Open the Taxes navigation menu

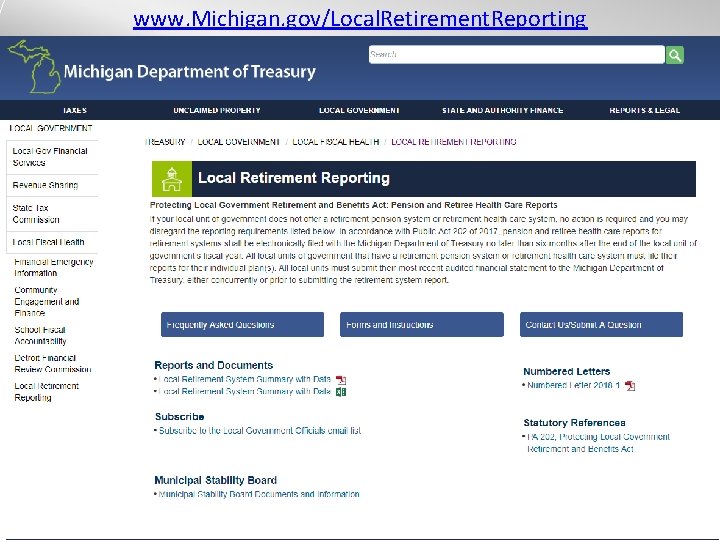pos(75,110)
